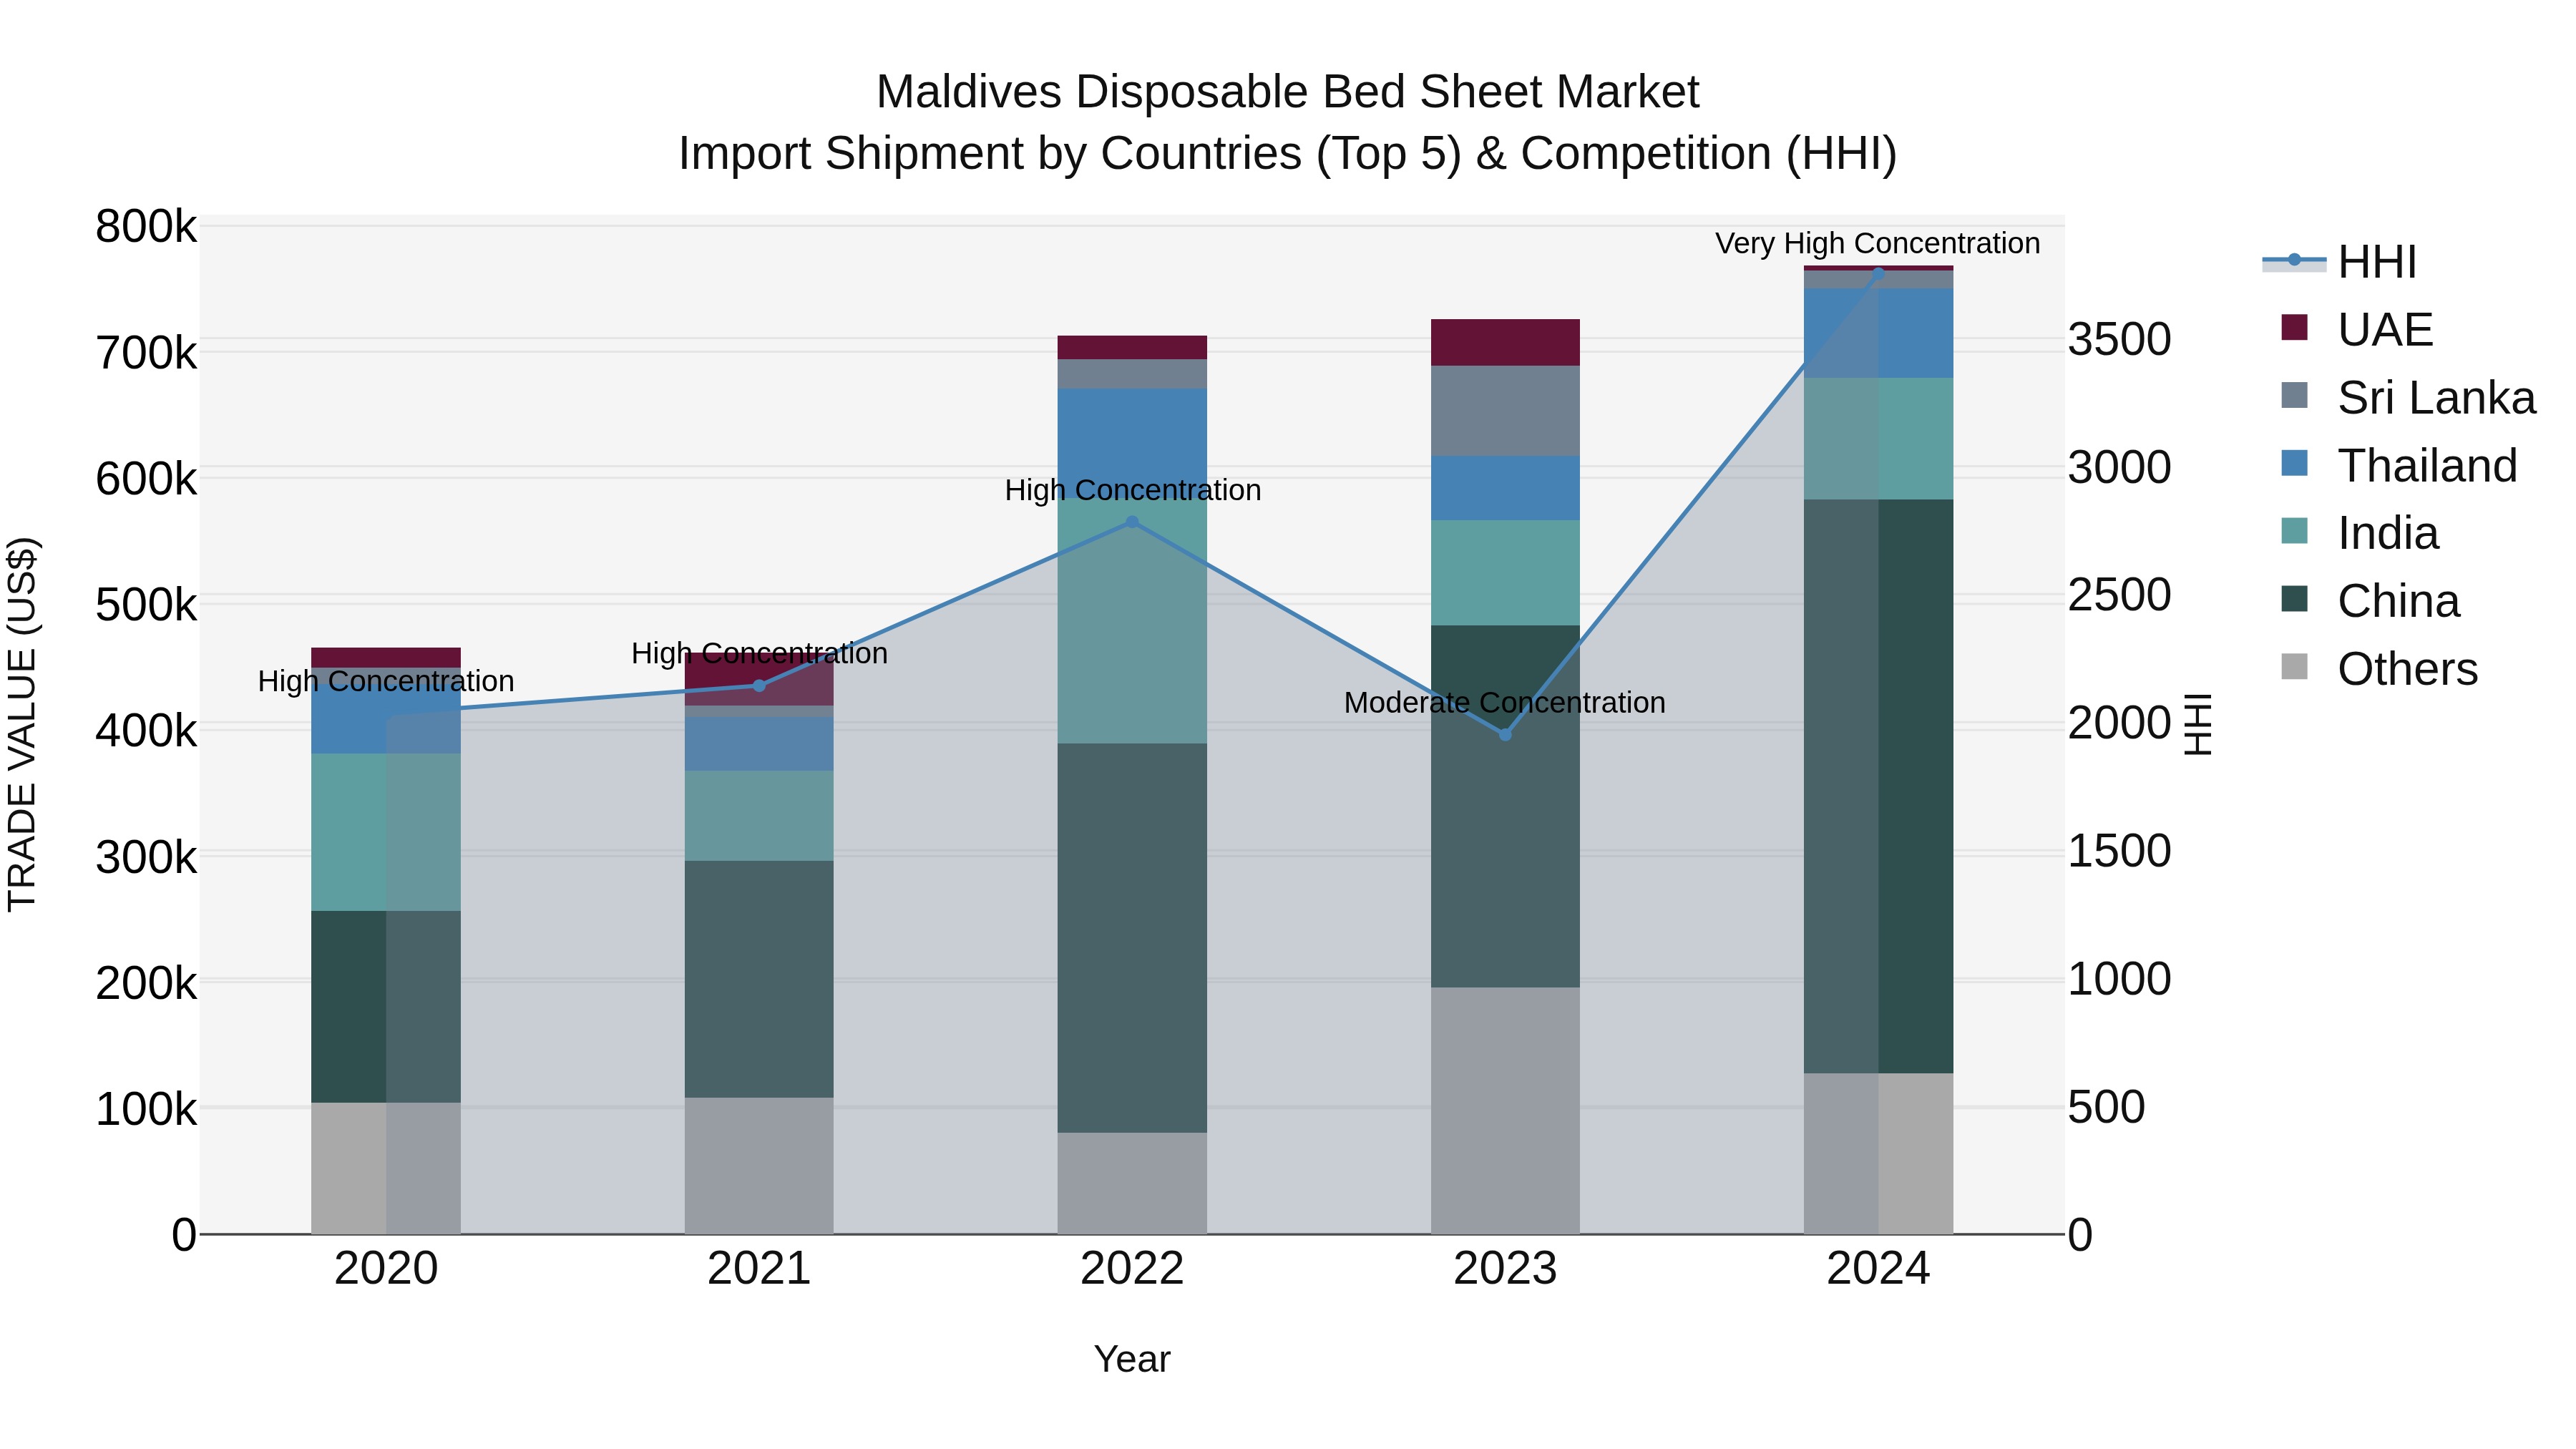Click the HHI data point for 2023
The width and height of the screenshot is (2576, 1449).
coord(1505,735)
